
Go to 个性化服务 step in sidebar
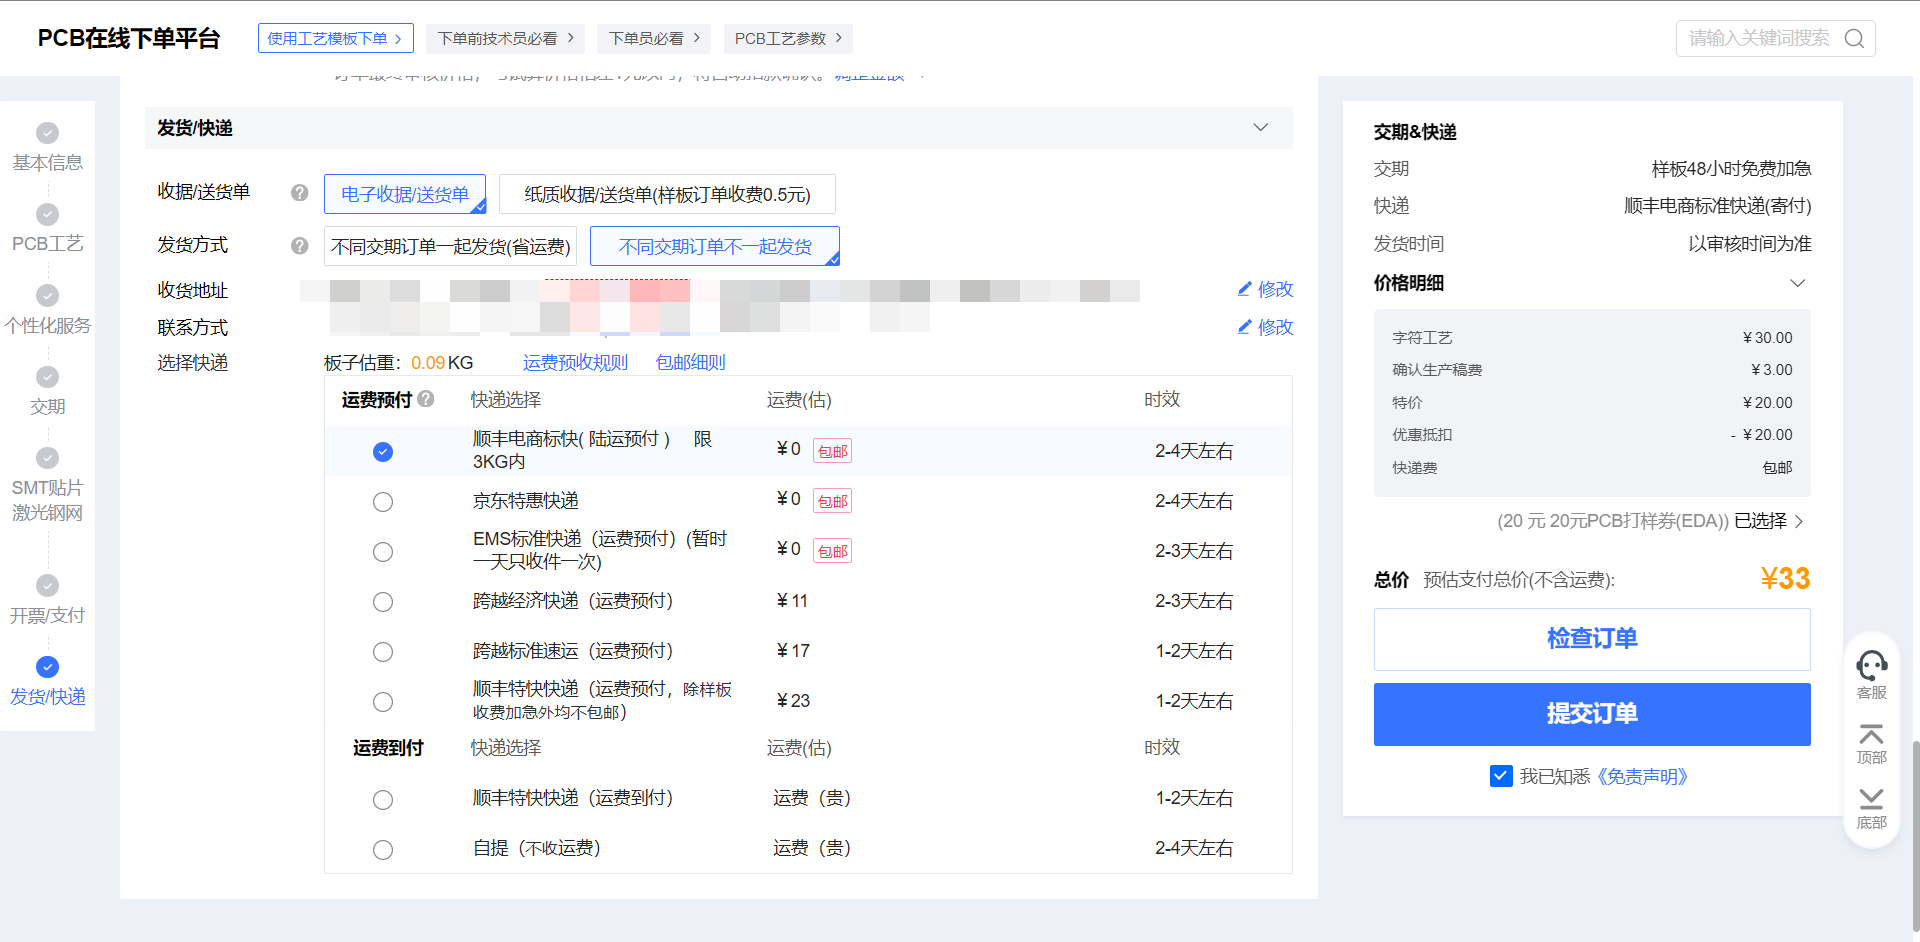(47, 325)
